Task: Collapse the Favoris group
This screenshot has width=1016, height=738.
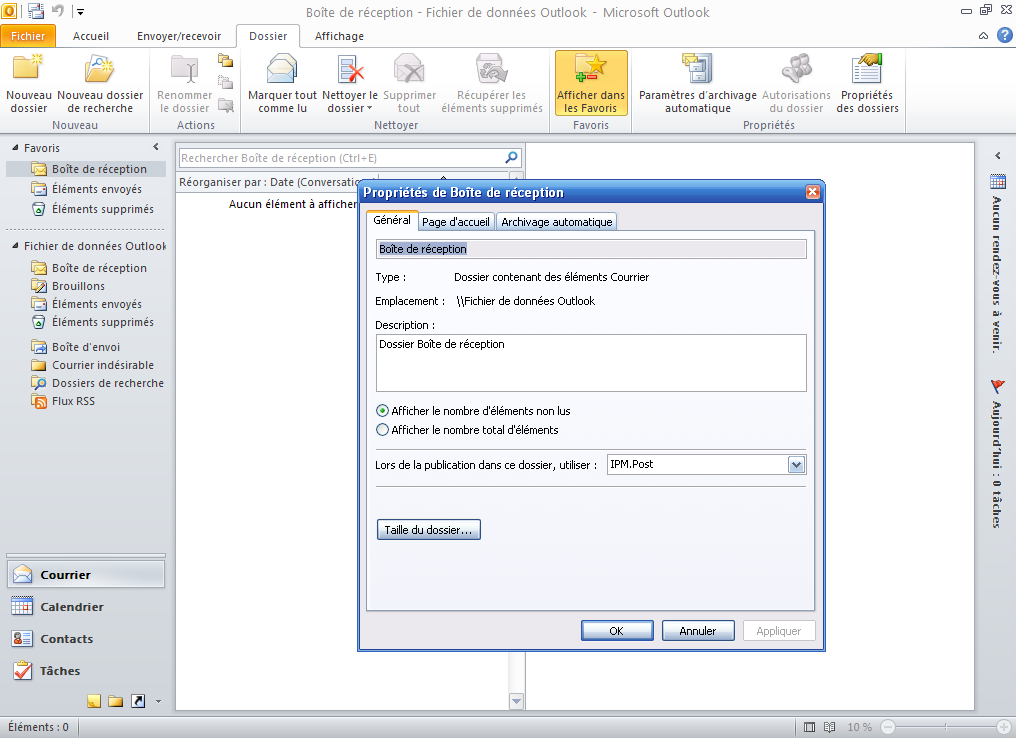Action: point(15,148)
